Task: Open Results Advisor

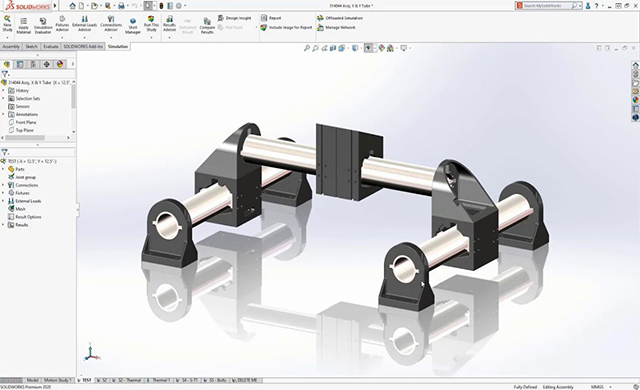Action: click(169, 24)
